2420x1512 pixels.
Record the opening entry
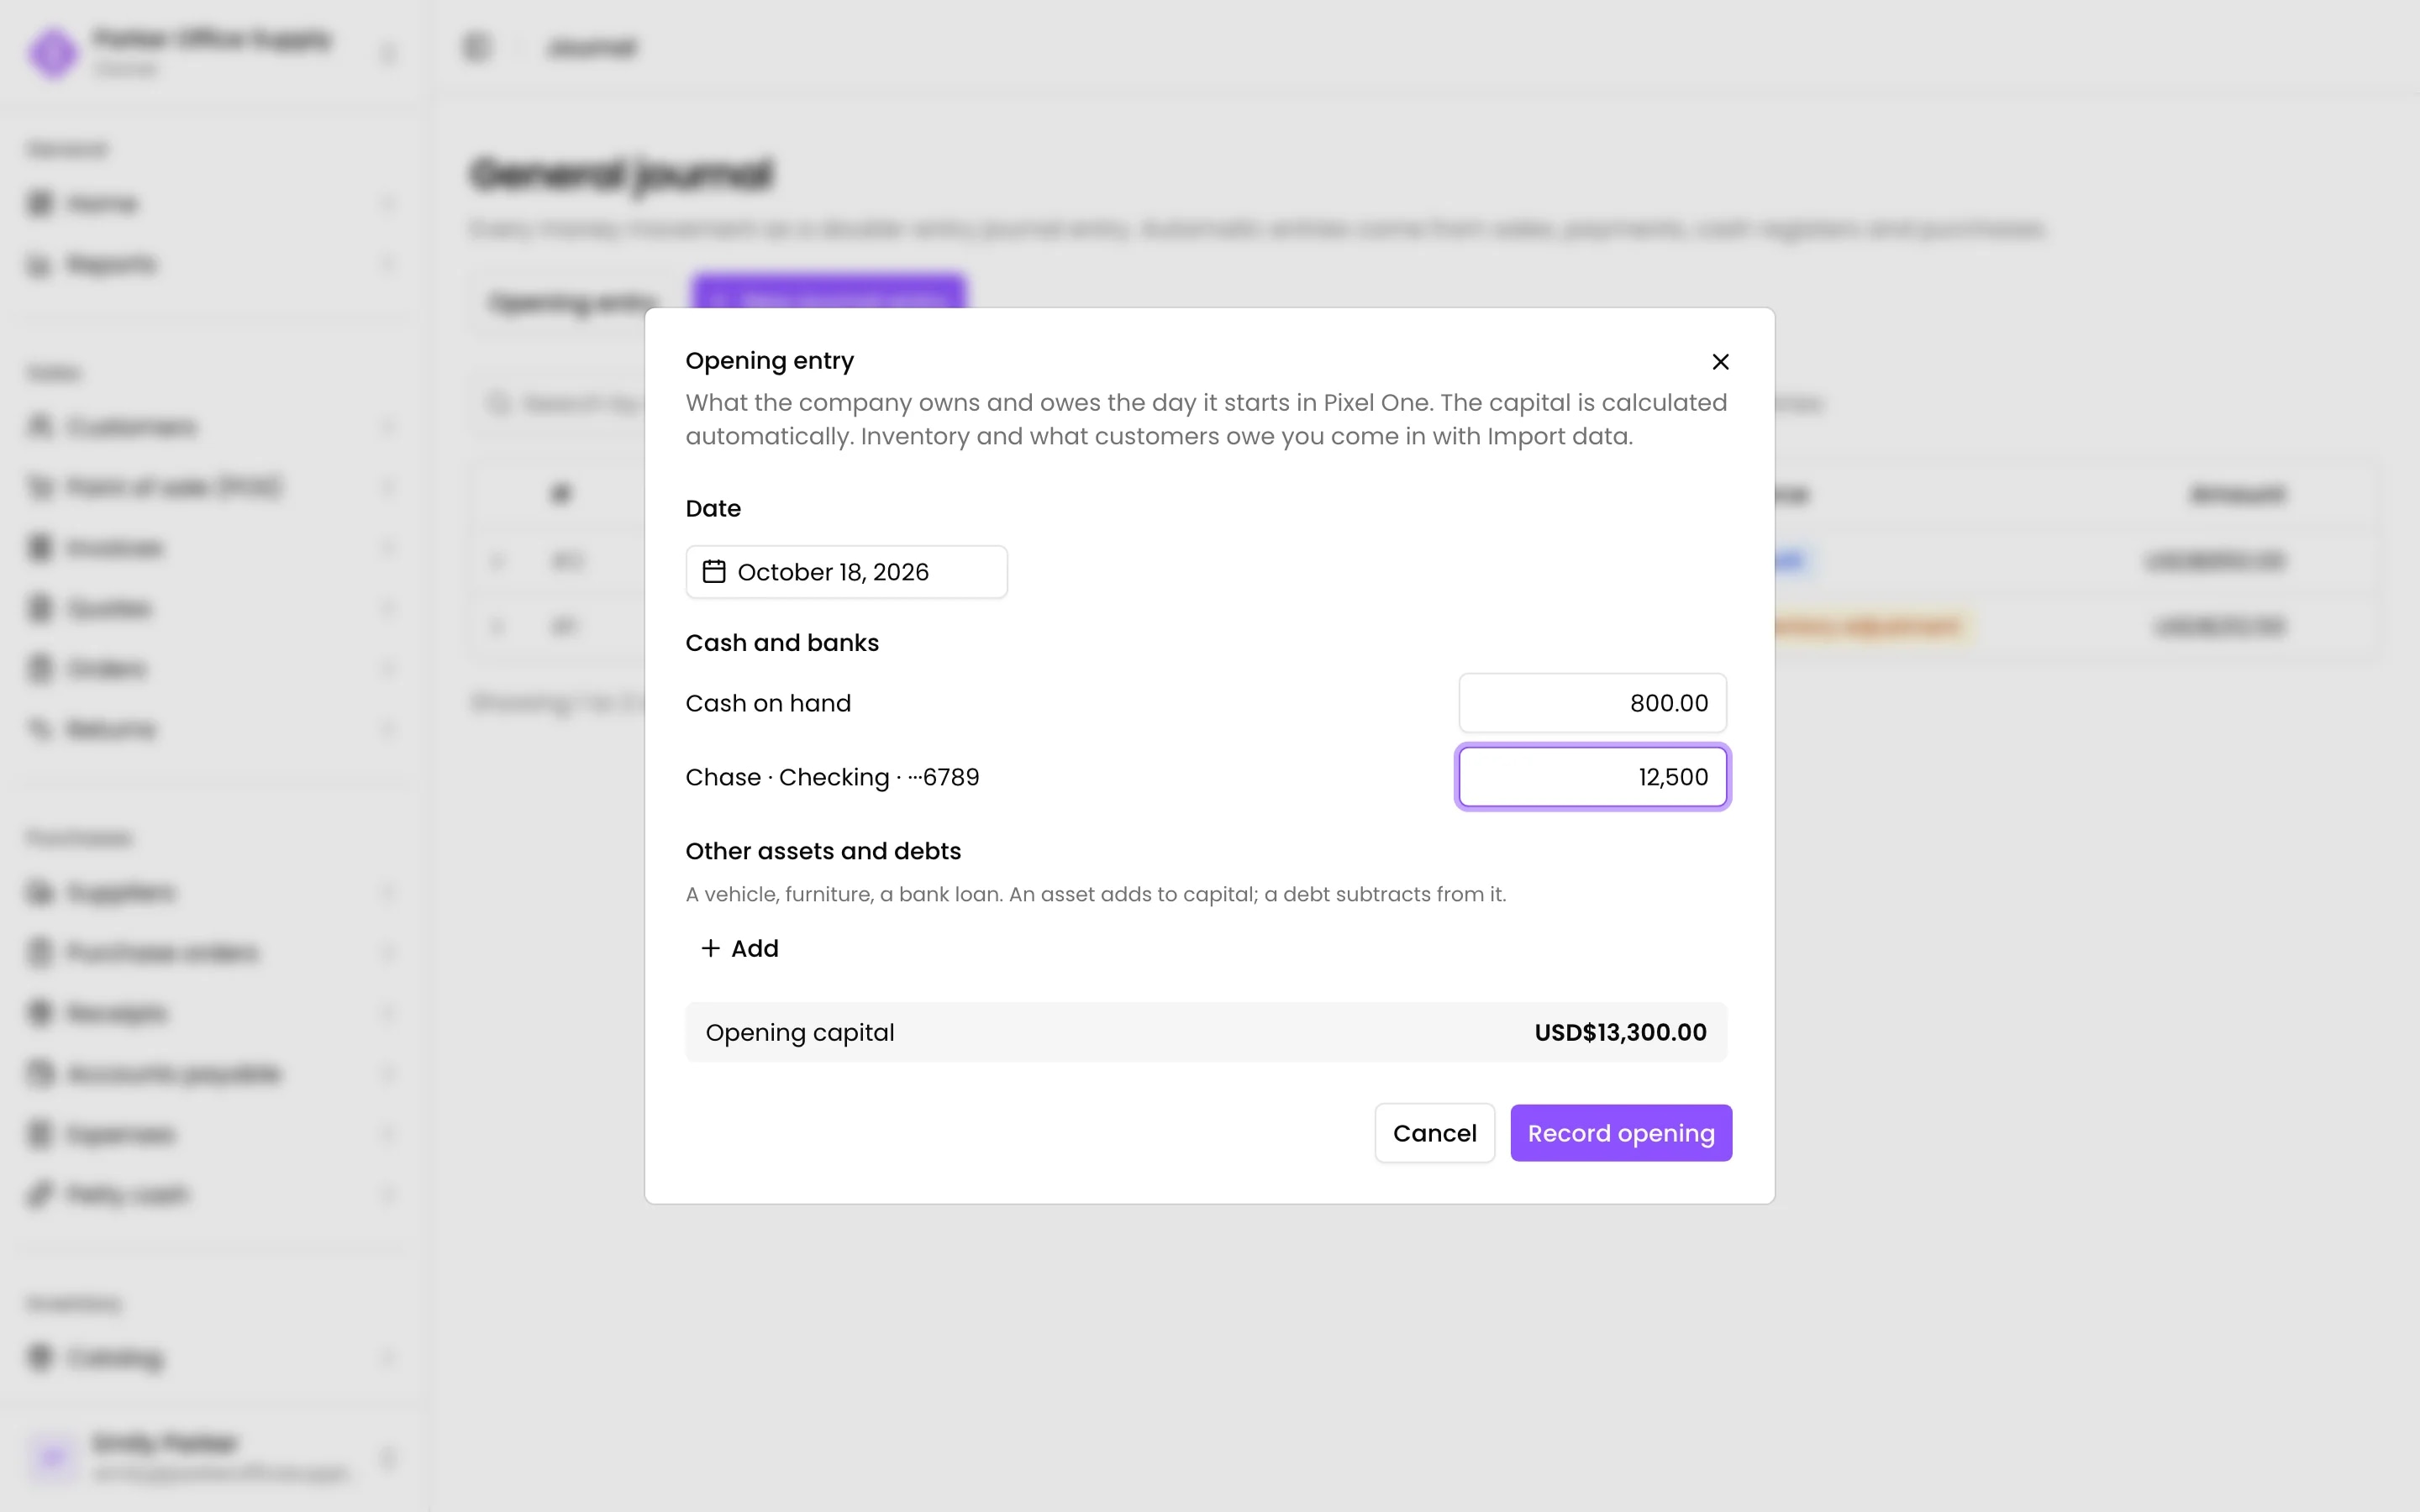tap(1620, 1133)
